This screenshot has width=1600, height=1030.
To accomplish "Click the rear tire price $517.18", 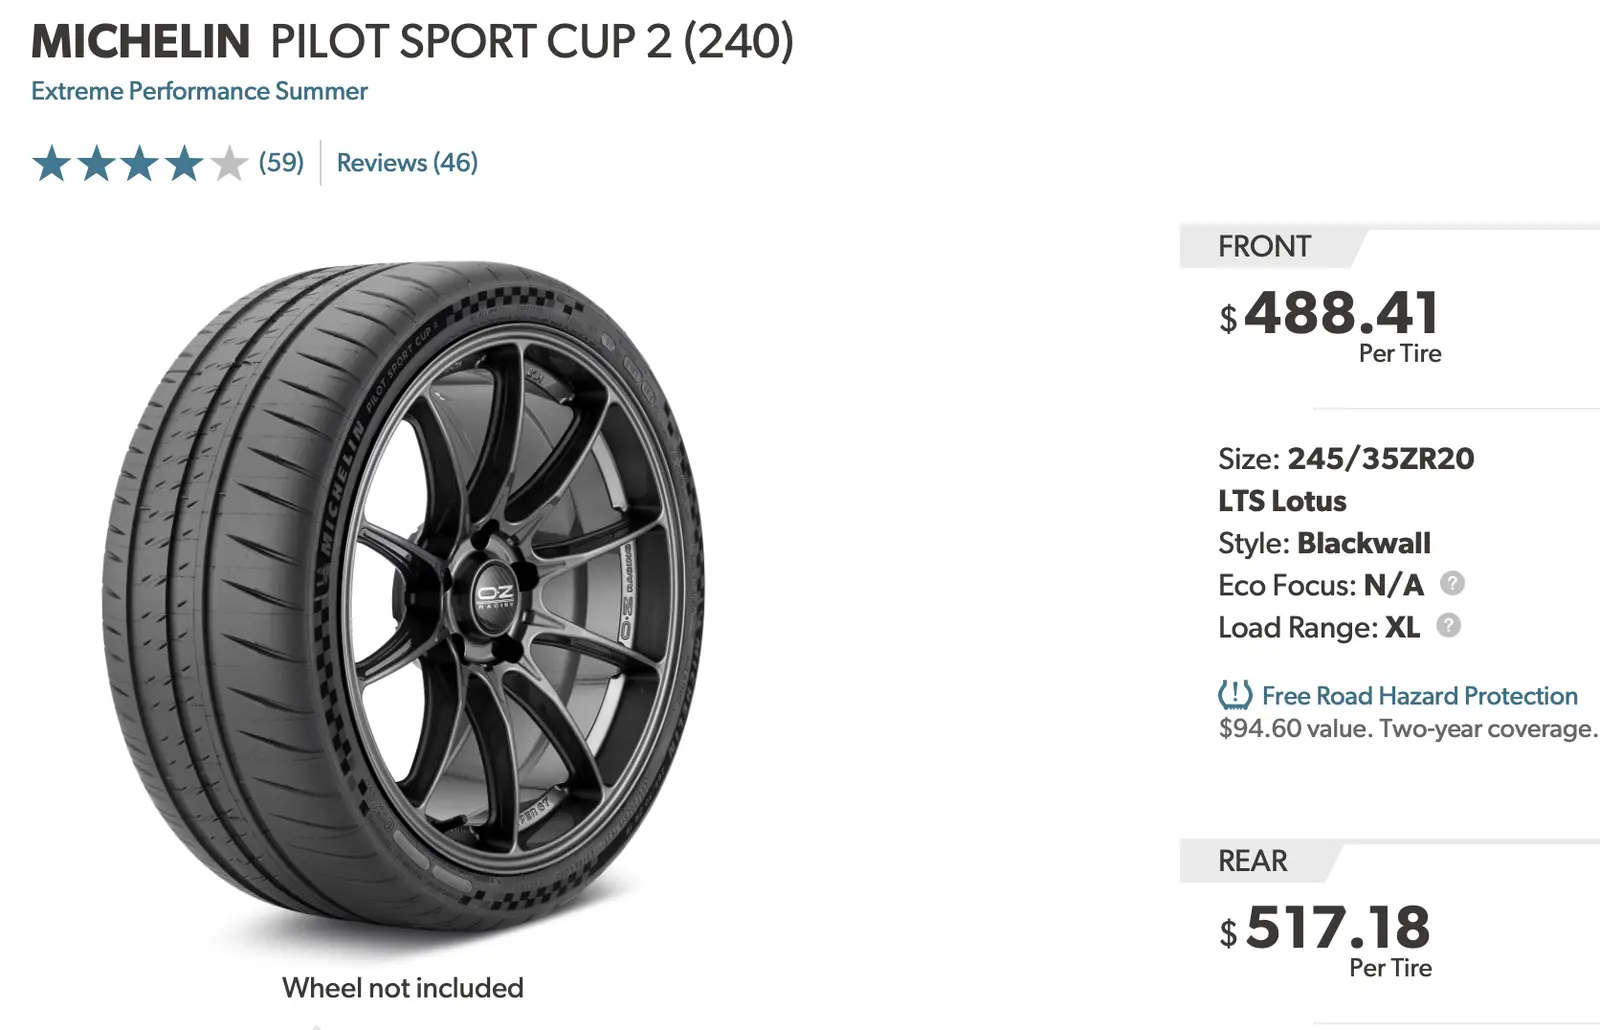I will coord(1337,928).
